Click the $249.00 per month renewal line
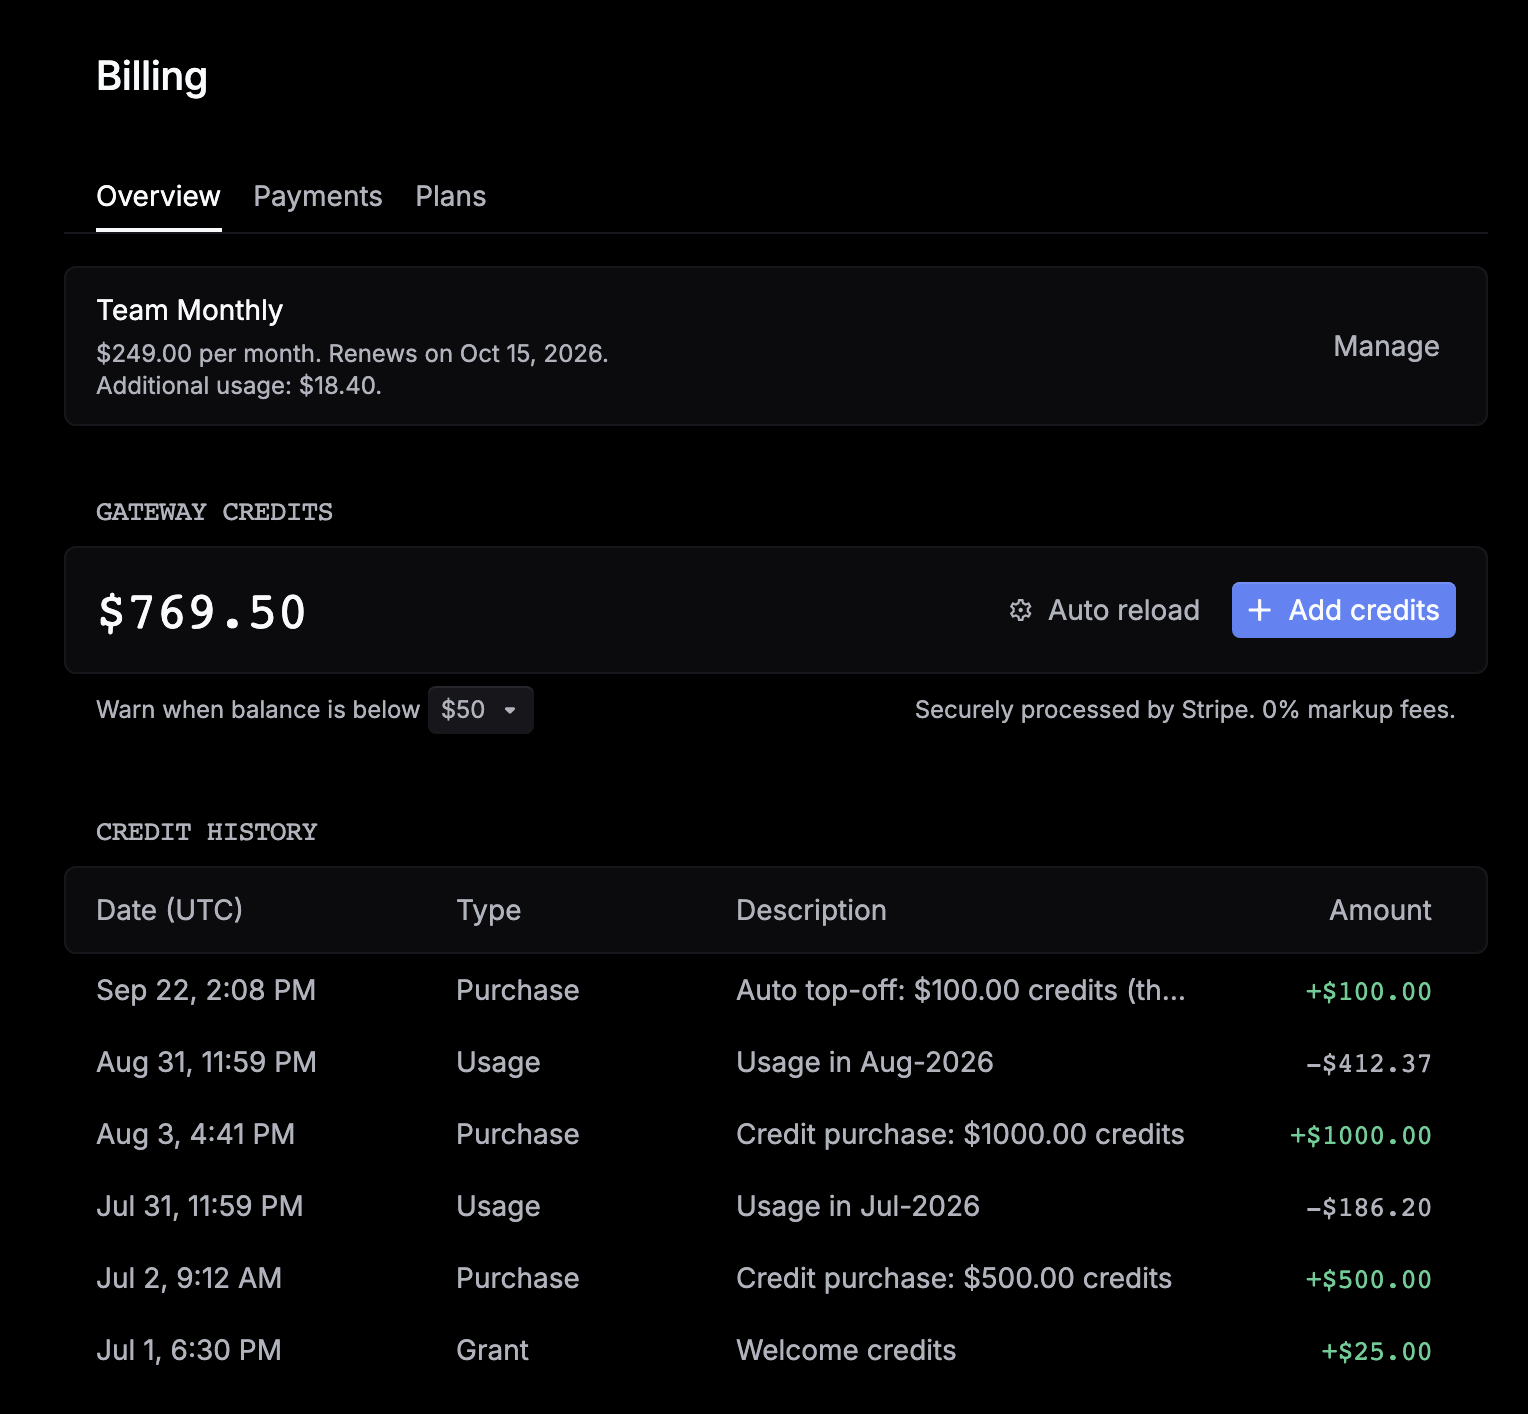Screen dimensions: 1528x1414 pyautogui.click(x=352, y=354)
